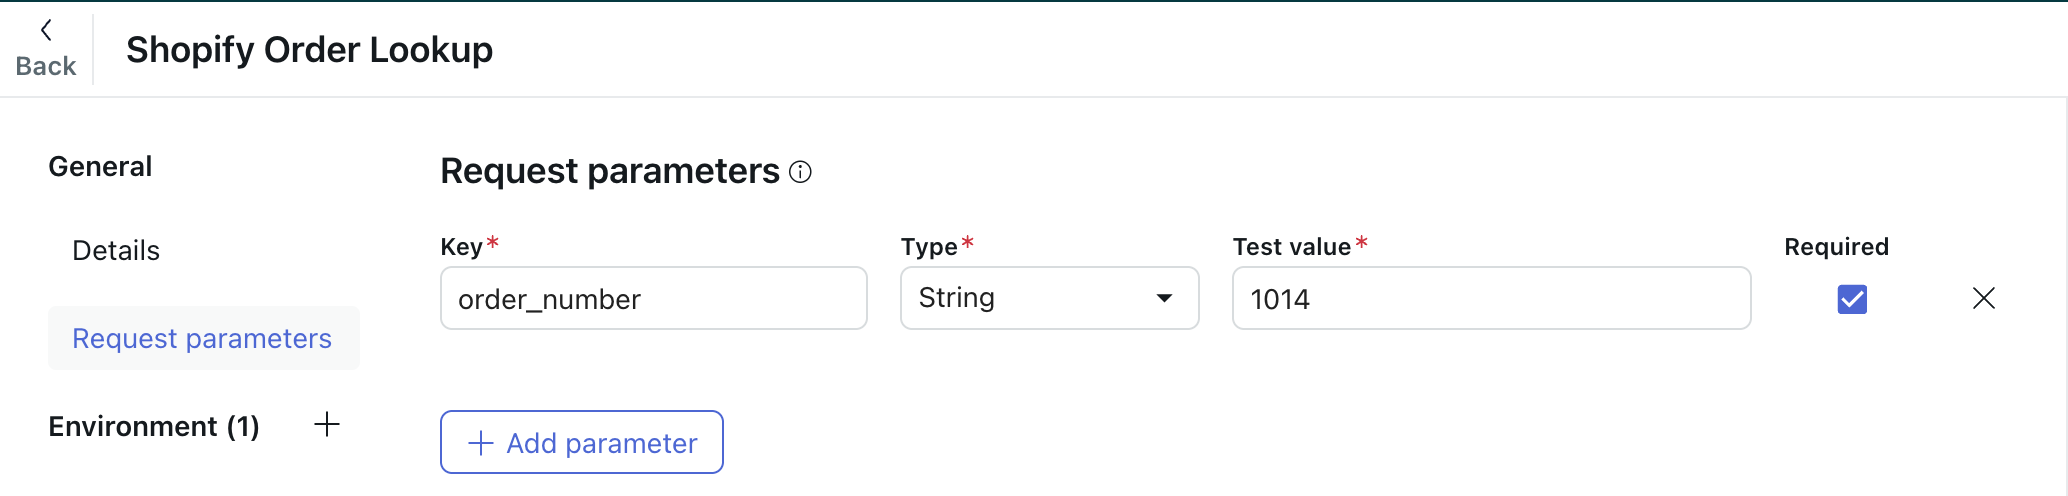Click the Request parameters main heading text

tap(609, 171)
